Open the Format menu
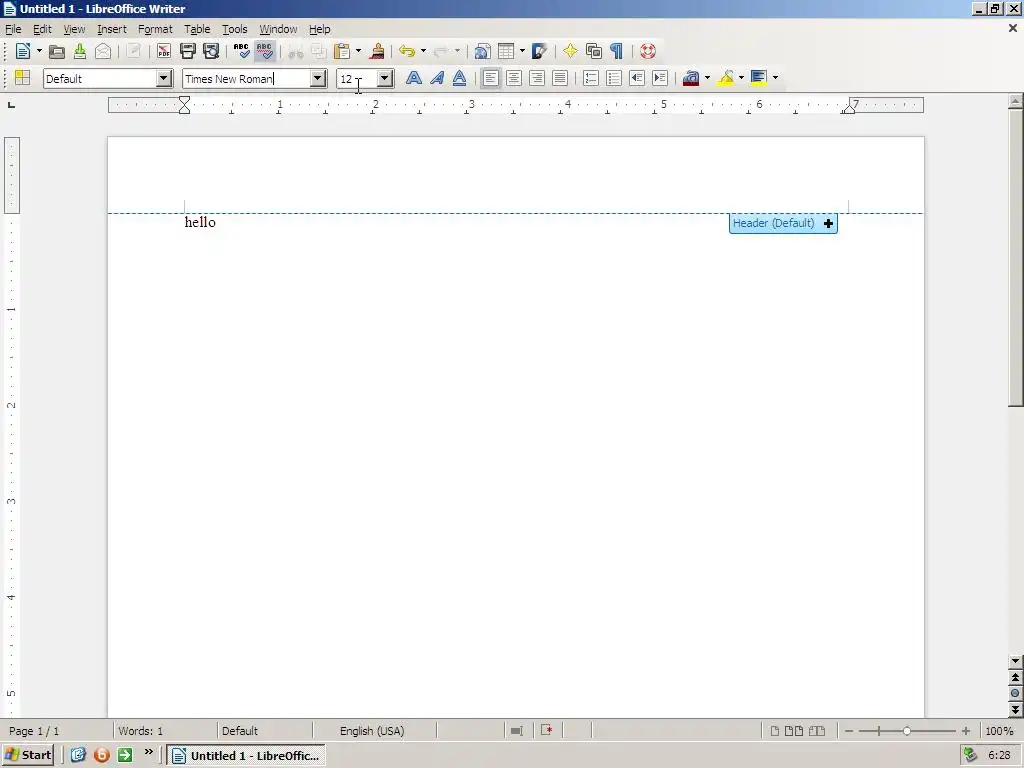The height and width of the screenshot is (768, 1024). pyautogui.click(x=155, y=29)
